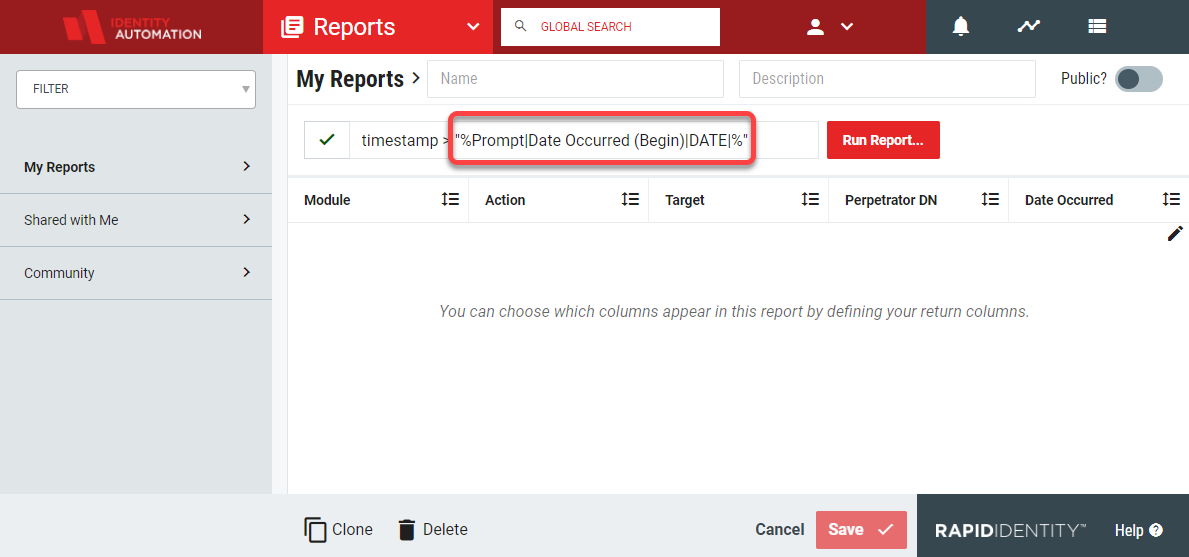Image resolution: width=1189 pixels, height=557 pixels.
Task: Click the Run Report button
Action: click(x=883, y=140)
